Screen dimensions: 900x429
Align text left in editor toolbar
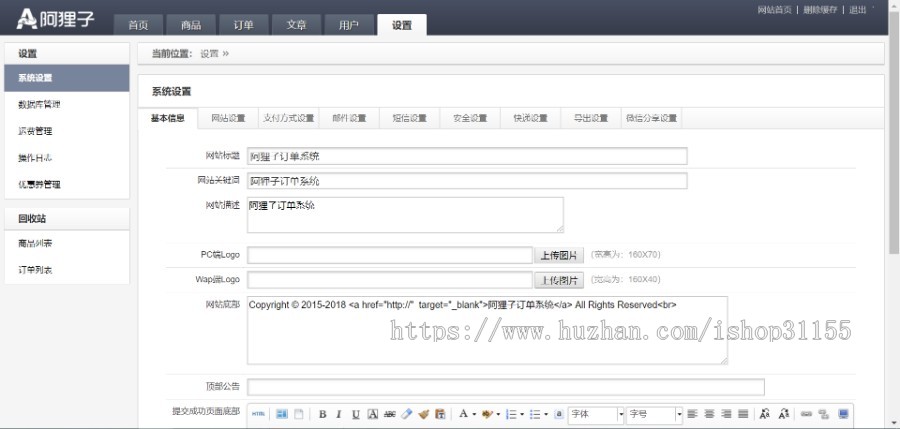(693, 414)
